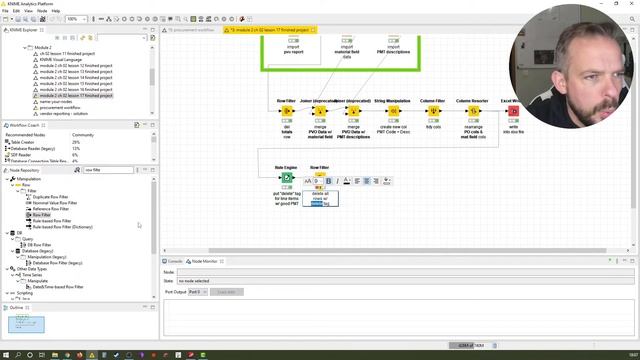Click the Row Filter node labeled 'del totals row'
Image resolution: width=640 pixels, height=360 pixels.
click(287, 111)
